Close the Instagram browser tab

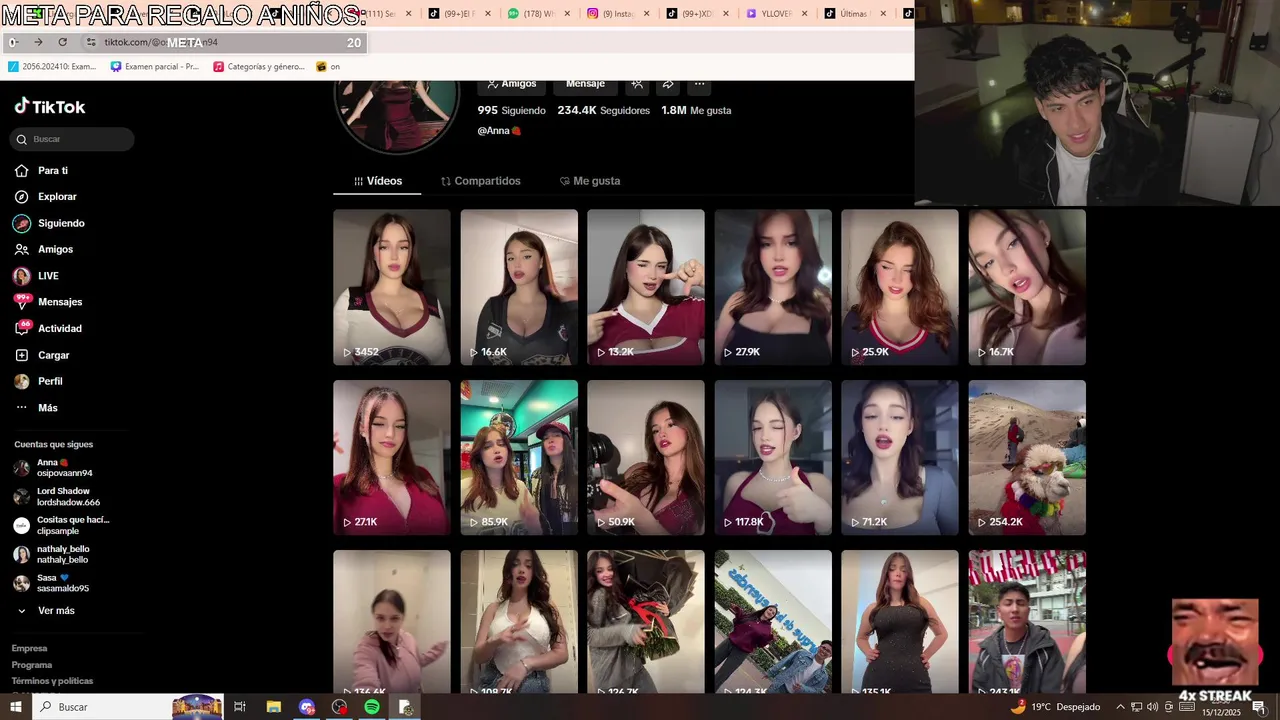(x=646, y=14)
